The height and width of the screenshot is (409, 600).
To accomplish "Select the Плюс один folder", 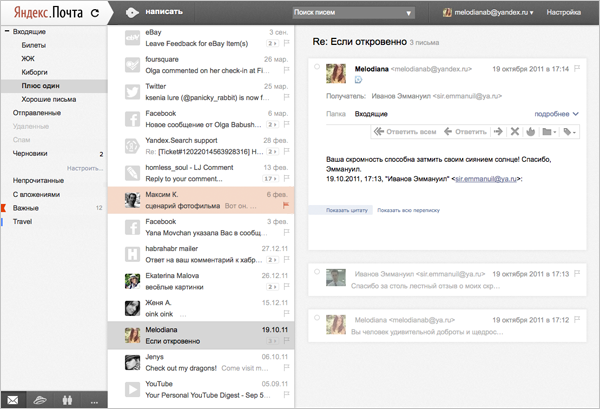I will click(x=54, y=86).
